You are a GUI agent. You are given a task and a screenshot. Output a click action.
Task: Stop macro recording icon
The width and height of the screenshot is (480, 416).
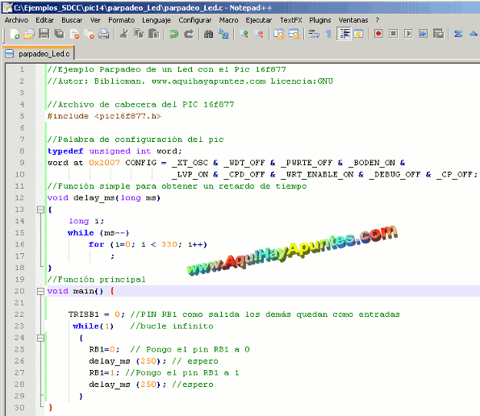tap(393, 34)
